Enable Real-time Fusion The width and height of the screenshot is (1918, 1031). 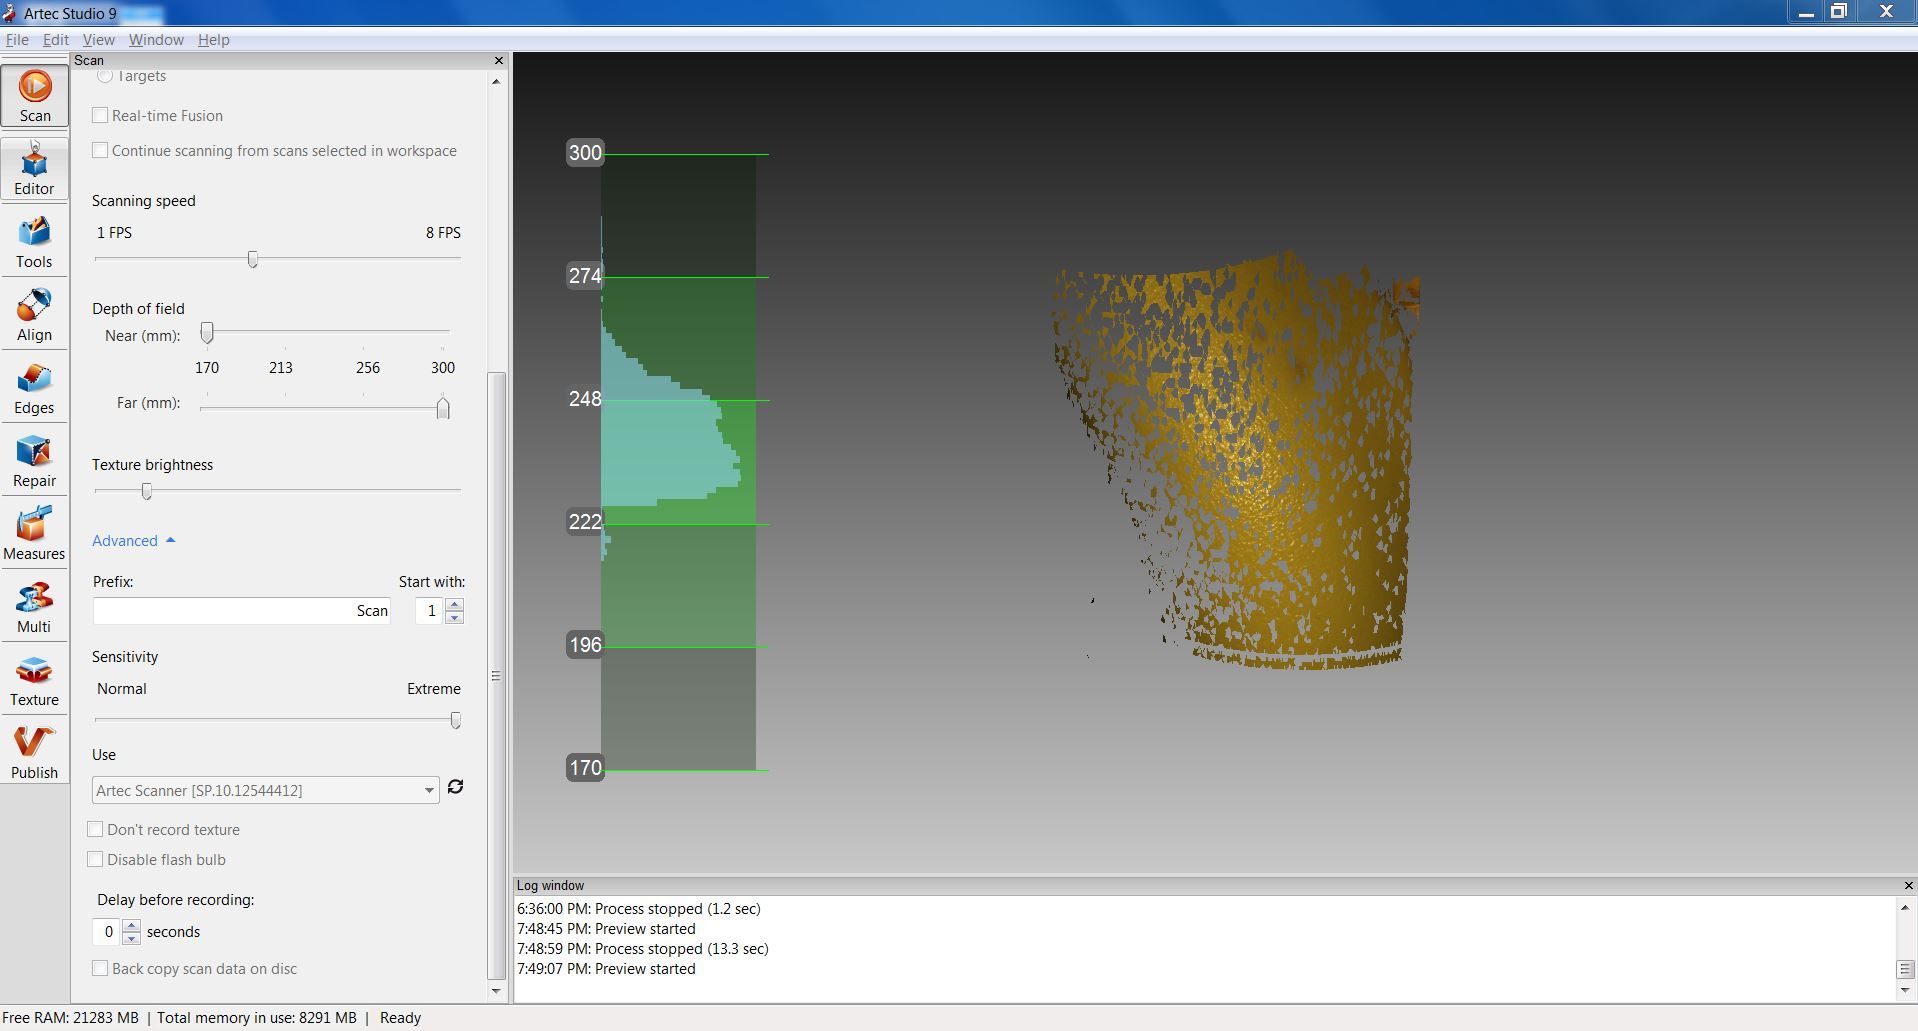tap(99, 115)
